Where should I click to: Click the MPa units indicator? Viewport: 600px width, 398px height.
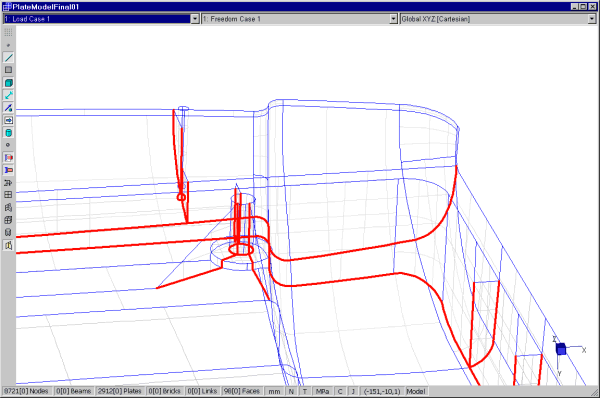click(323, 391)
